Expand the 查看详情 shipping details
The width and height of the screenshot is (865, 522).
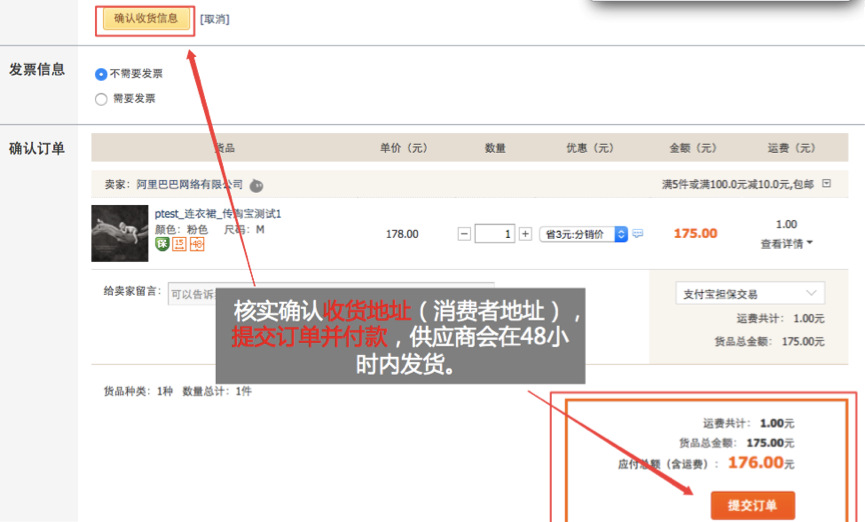[786, 244]
